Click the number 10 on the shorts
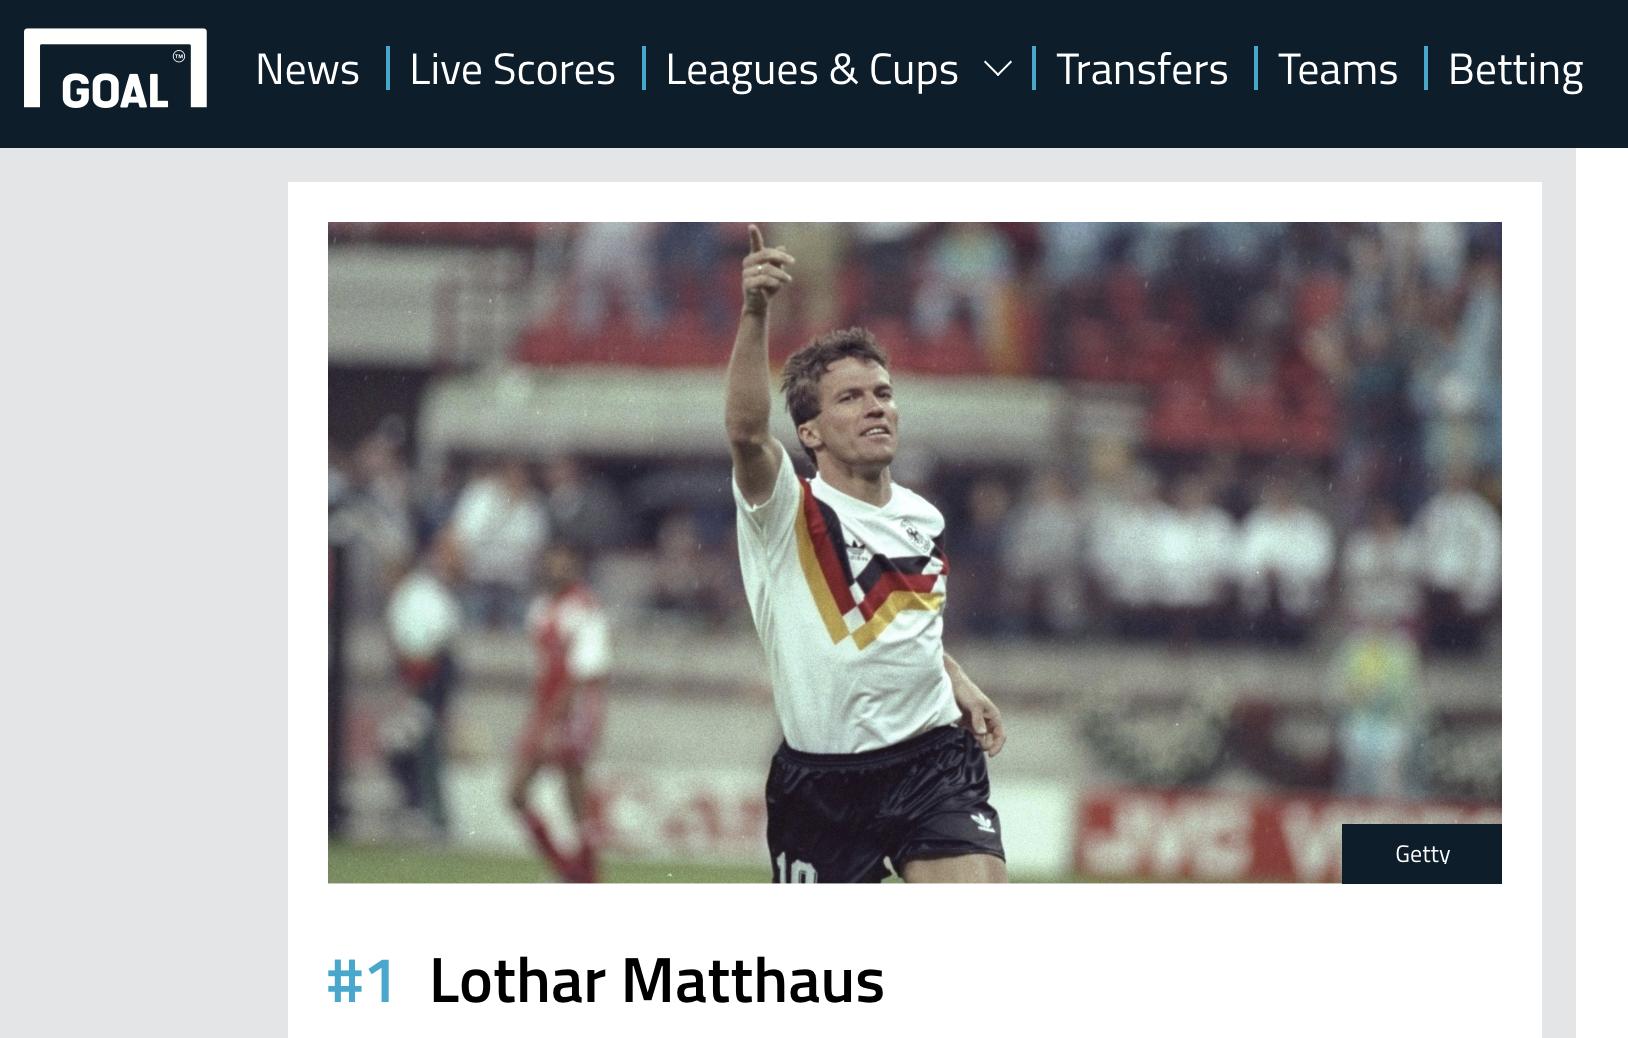 point(795,867)
